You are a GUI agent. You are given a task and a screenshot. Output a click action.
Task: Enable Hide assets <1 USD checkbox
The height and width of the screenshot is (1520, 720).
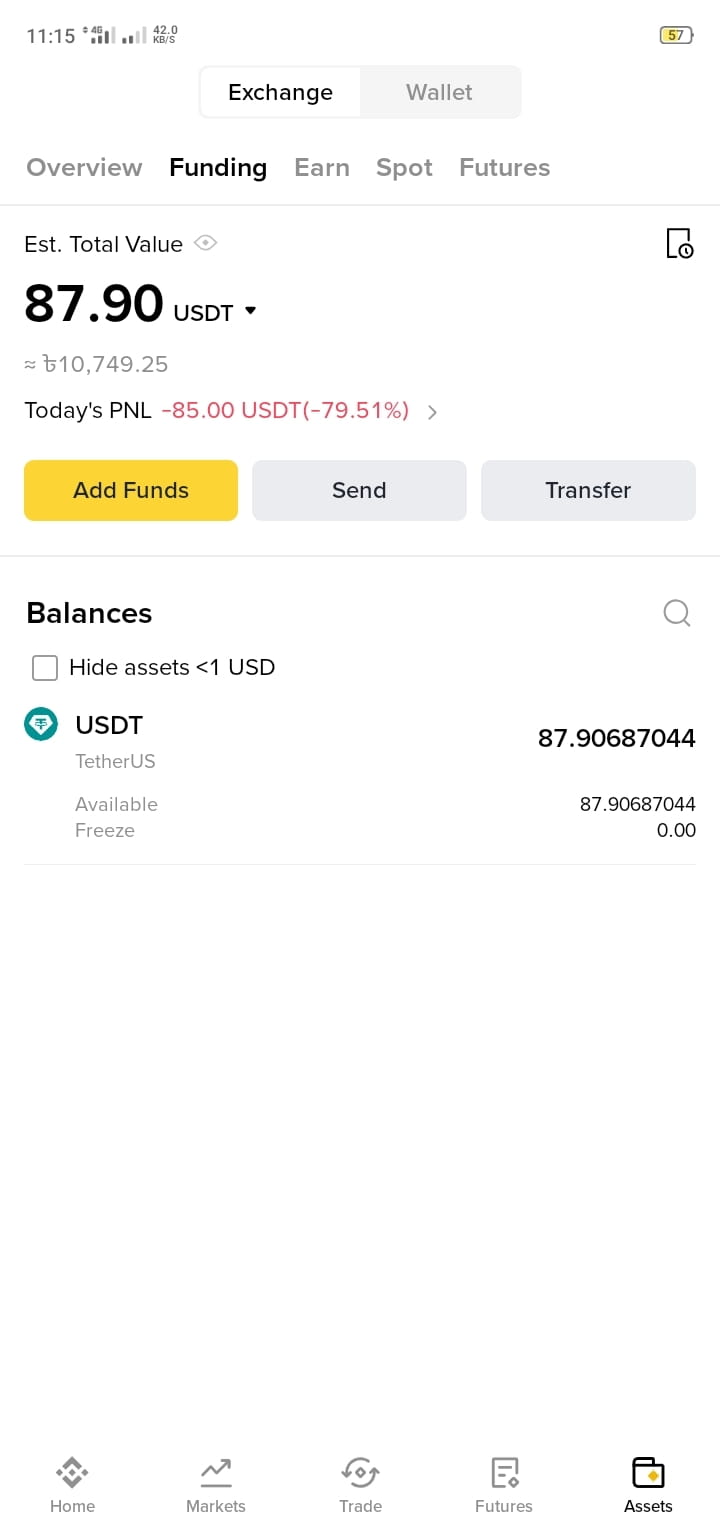click(x=45, y=667)
